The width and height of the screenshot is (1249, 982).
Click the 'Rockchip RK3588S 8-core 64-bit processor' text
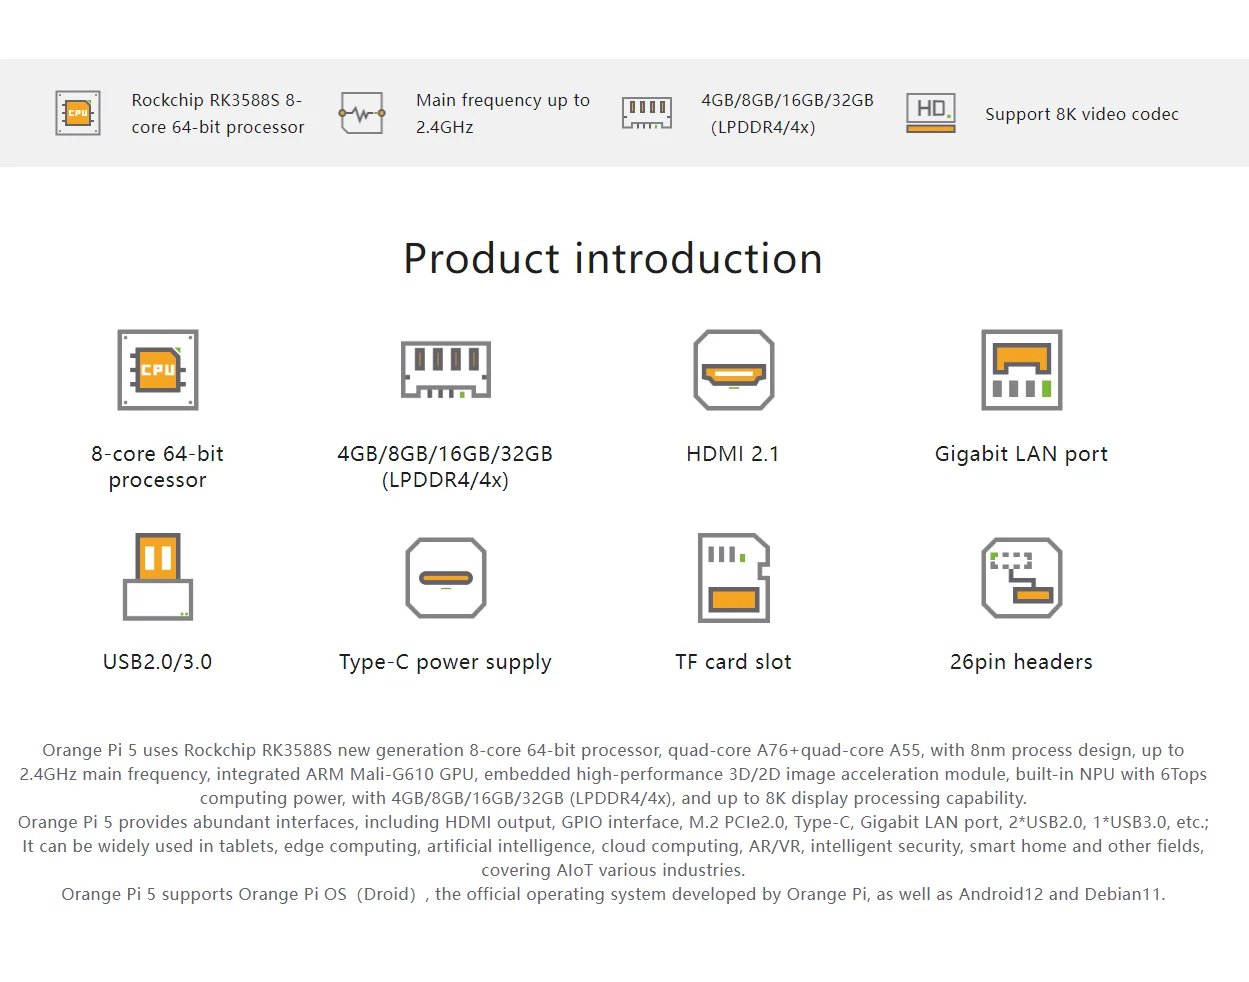point(217,113)
